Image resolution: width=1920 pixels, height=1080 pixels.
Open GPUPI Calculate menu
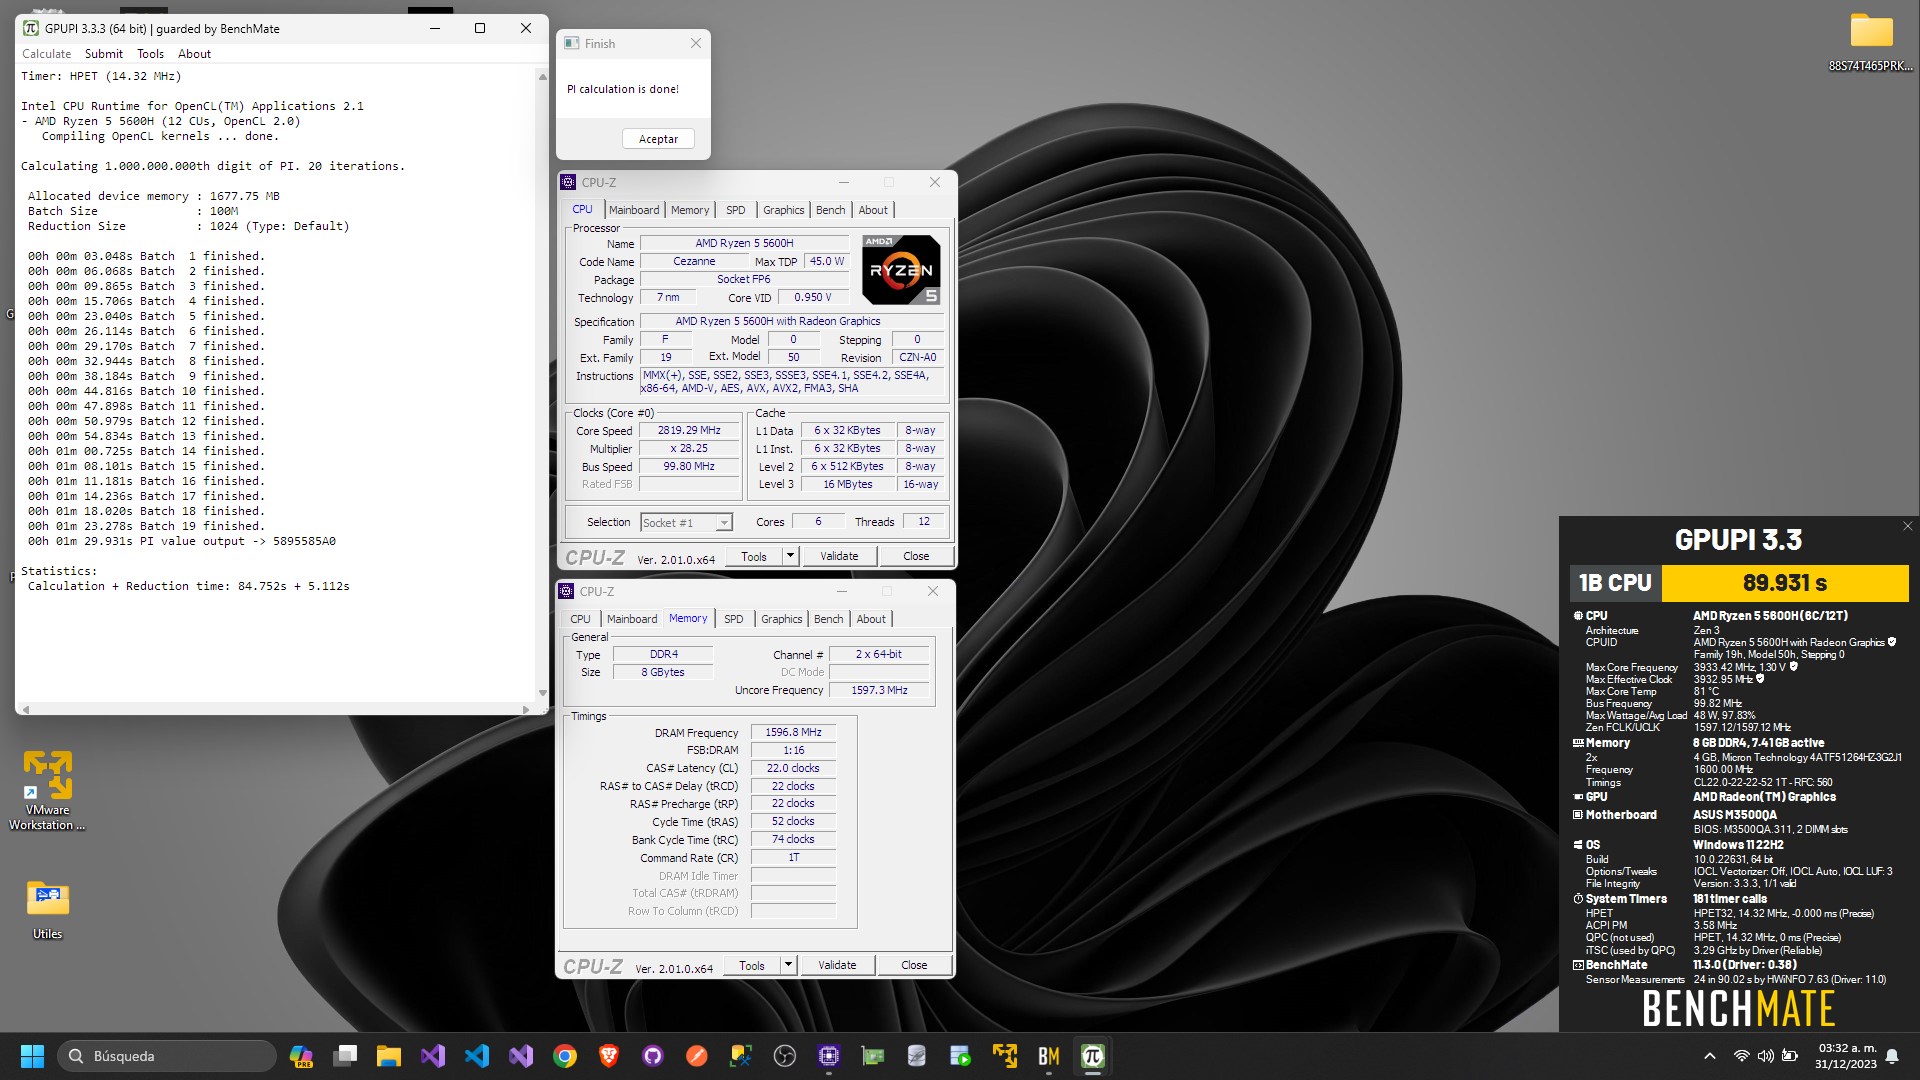click(47, 54)
